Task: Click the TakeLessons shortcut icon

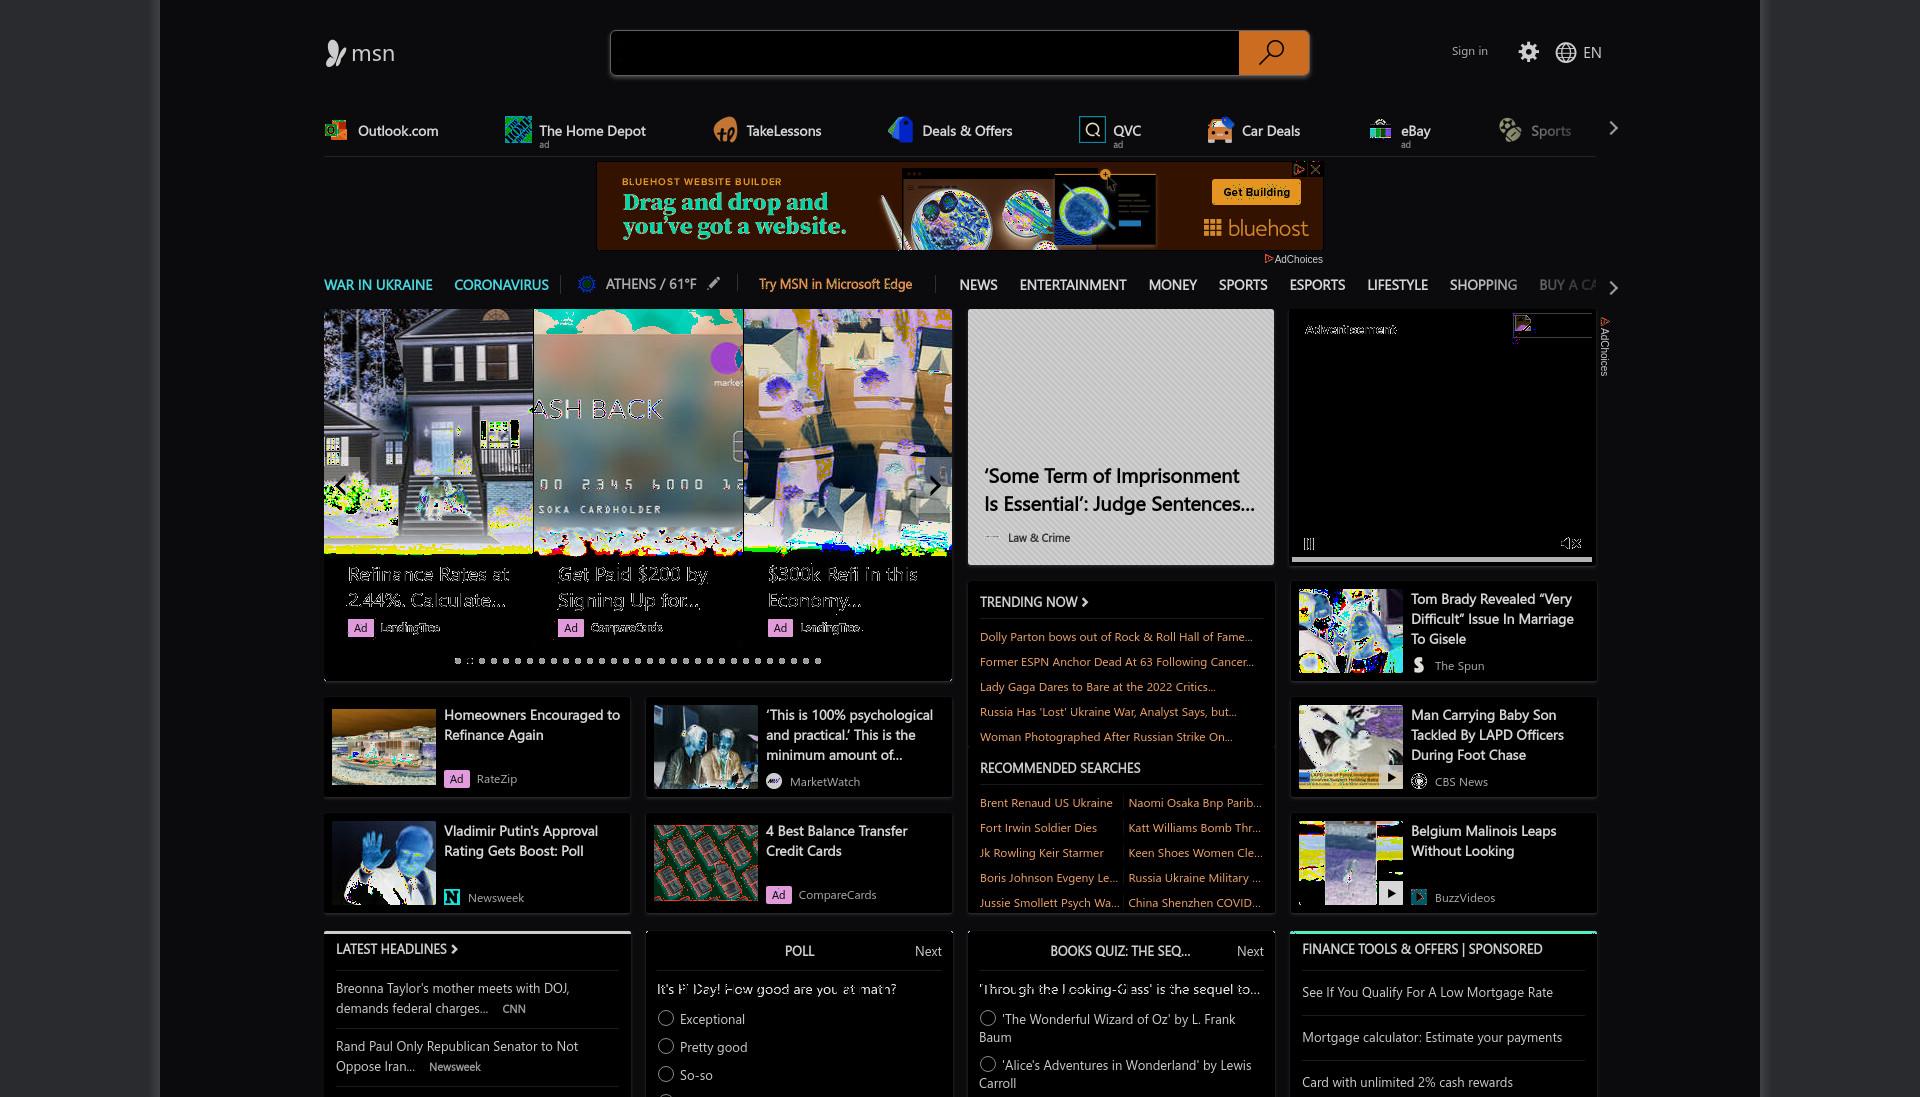Action: pyautogui.click(x=725, y=130)
